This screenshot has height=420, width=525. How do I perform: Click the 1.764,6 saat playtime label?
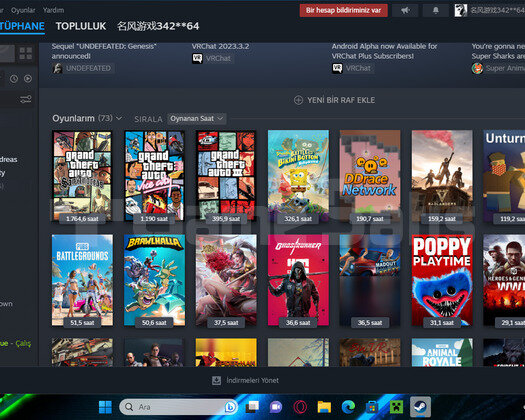pos(82,219)
